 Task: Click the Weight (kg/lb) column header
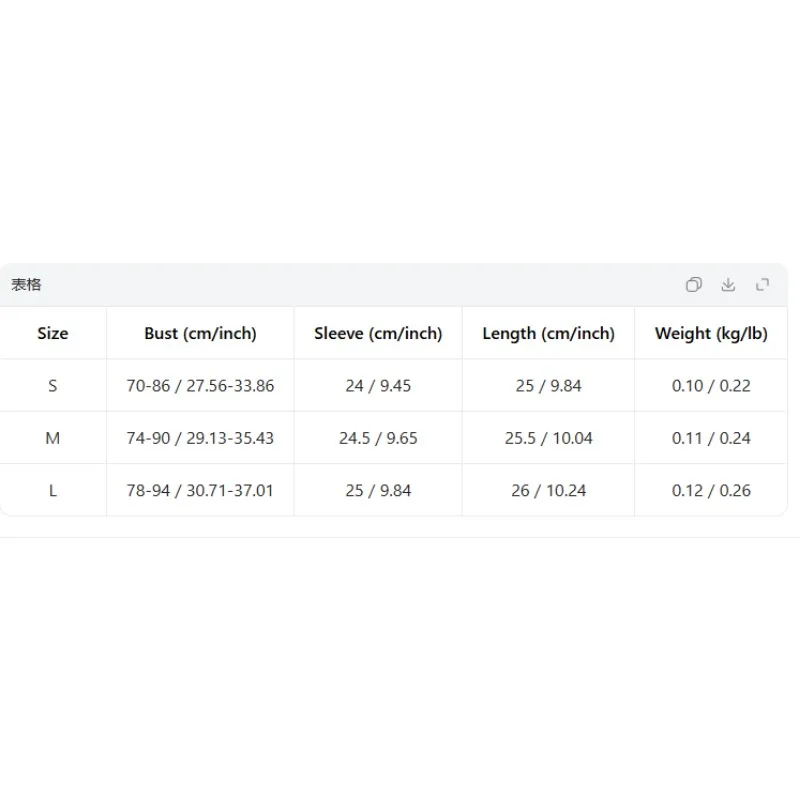coord(711,333)
